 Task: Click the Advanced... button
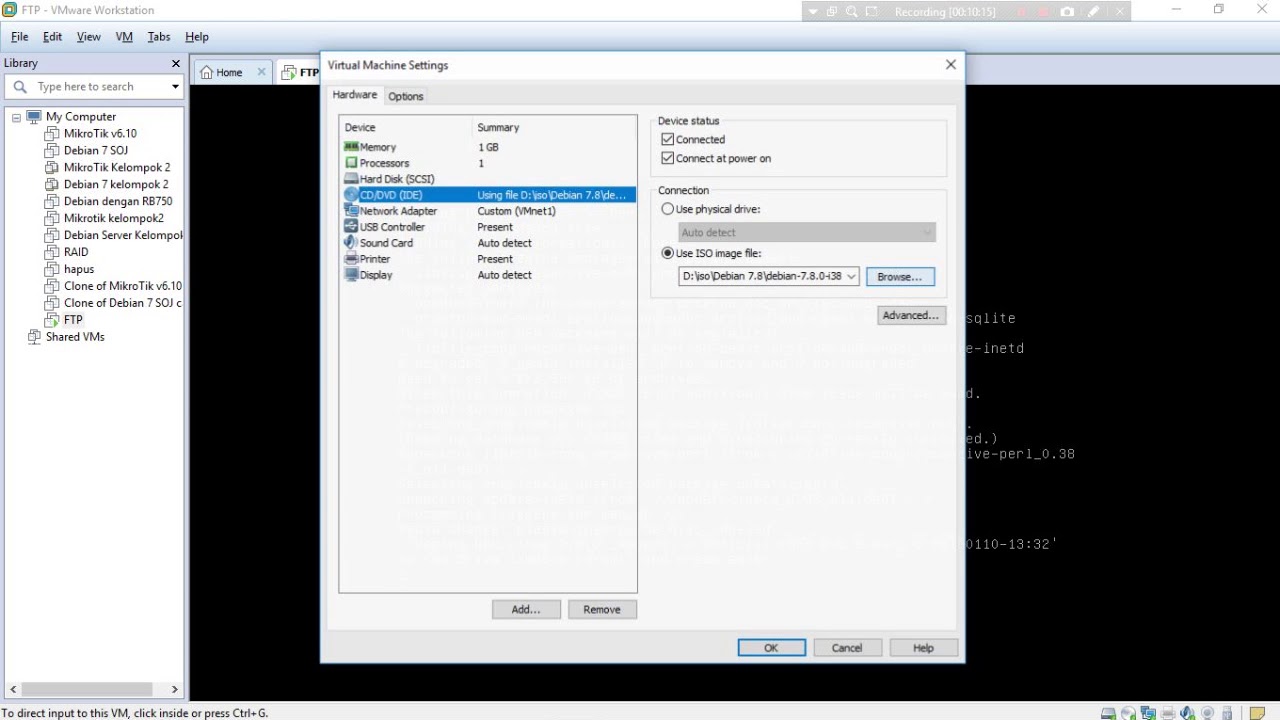pyautogui.click(x=911, y=315)
